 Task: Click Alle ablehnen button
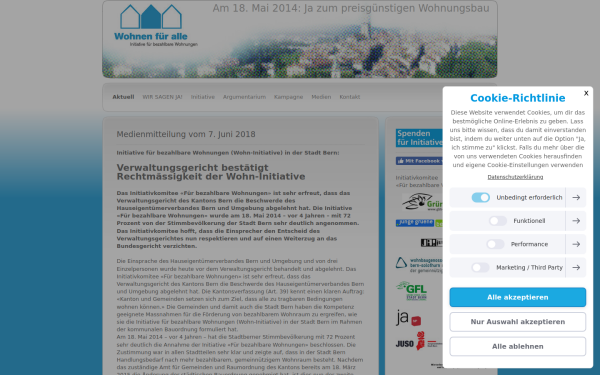[518, 346]
